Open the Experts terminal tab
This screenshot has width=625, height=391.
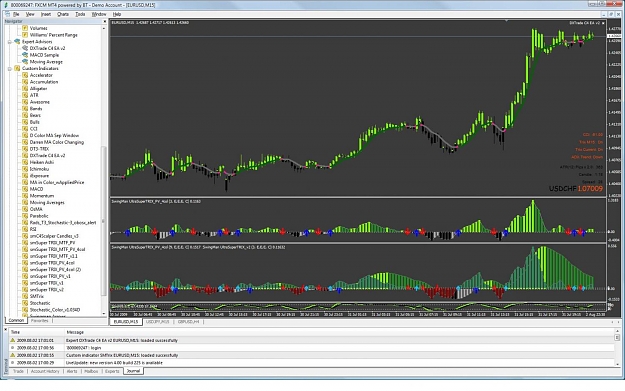[112, 371]
